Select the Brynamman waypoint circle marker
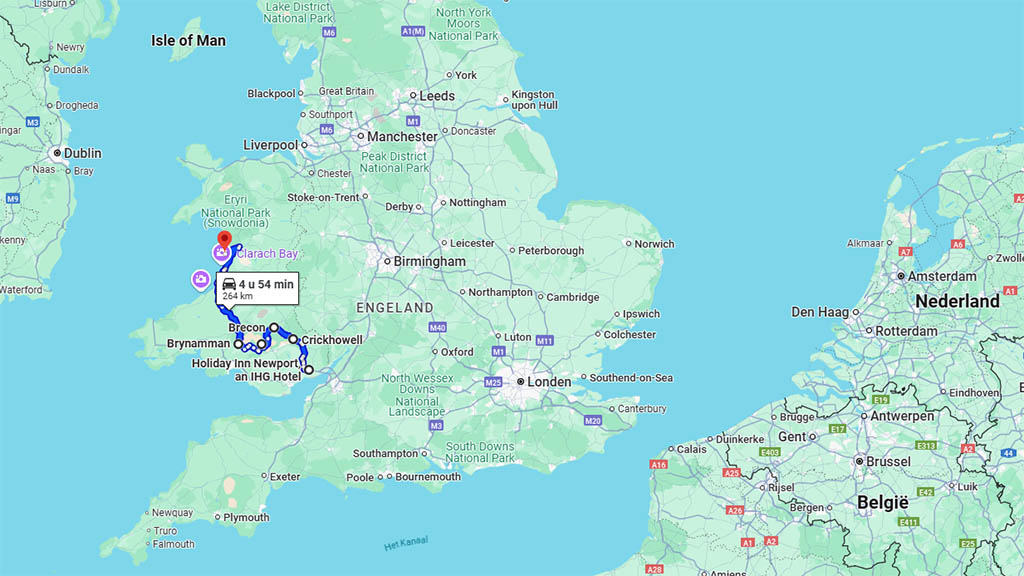Screen dimensions: 1024x576 point(238,344)
